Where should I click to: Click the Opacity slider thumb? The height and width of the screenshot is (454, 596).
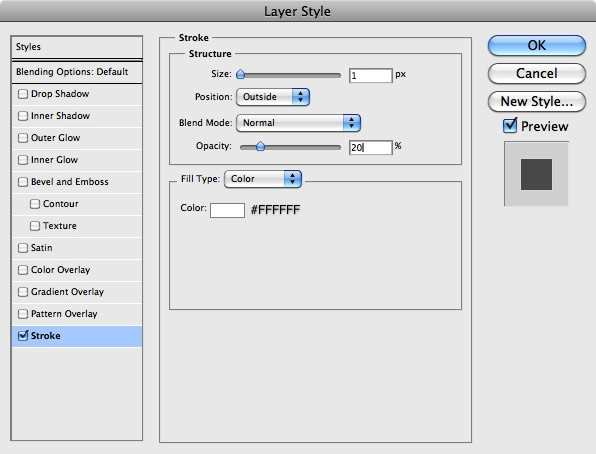[260, 146]
